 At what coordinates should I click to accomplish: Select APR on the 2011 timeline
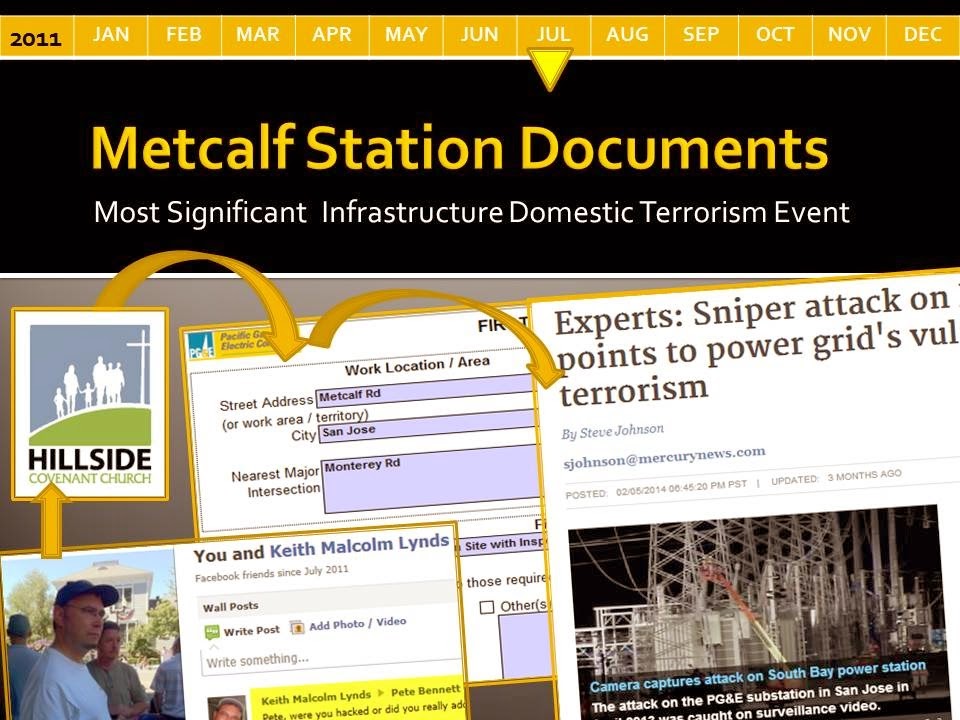[332, 35]
